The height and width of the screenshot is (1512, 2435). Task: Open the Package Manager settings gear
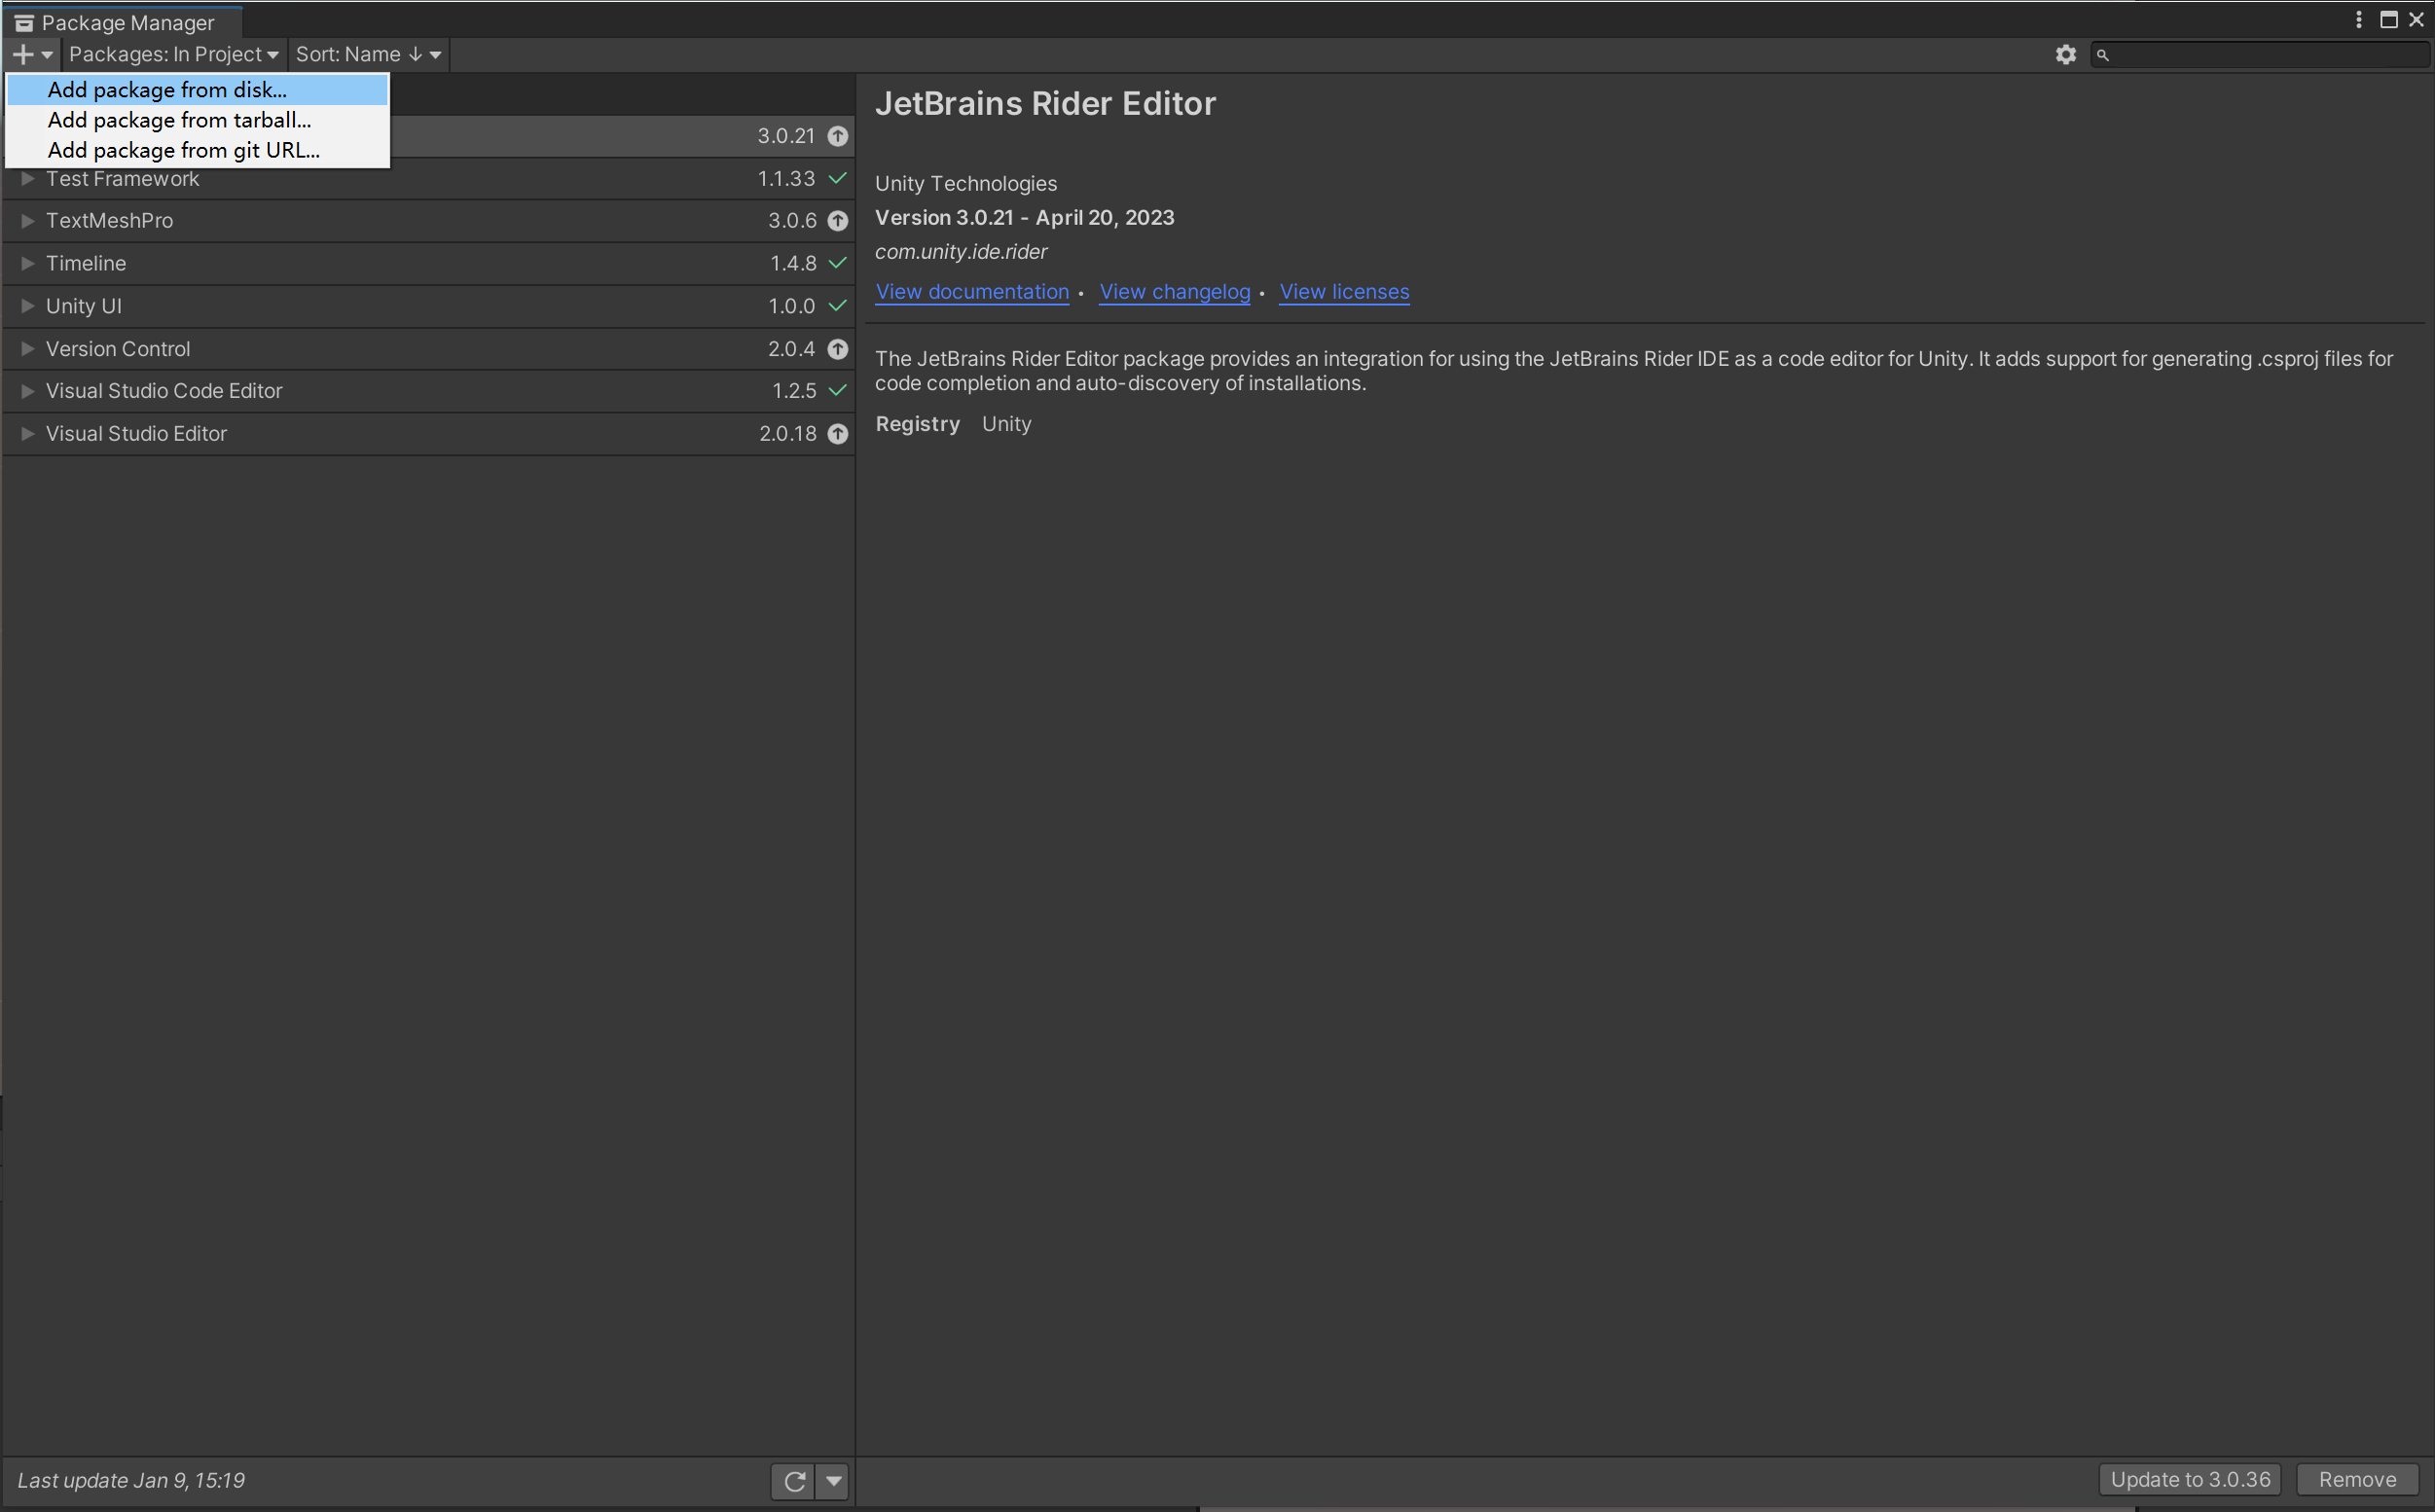[2066, 54]
